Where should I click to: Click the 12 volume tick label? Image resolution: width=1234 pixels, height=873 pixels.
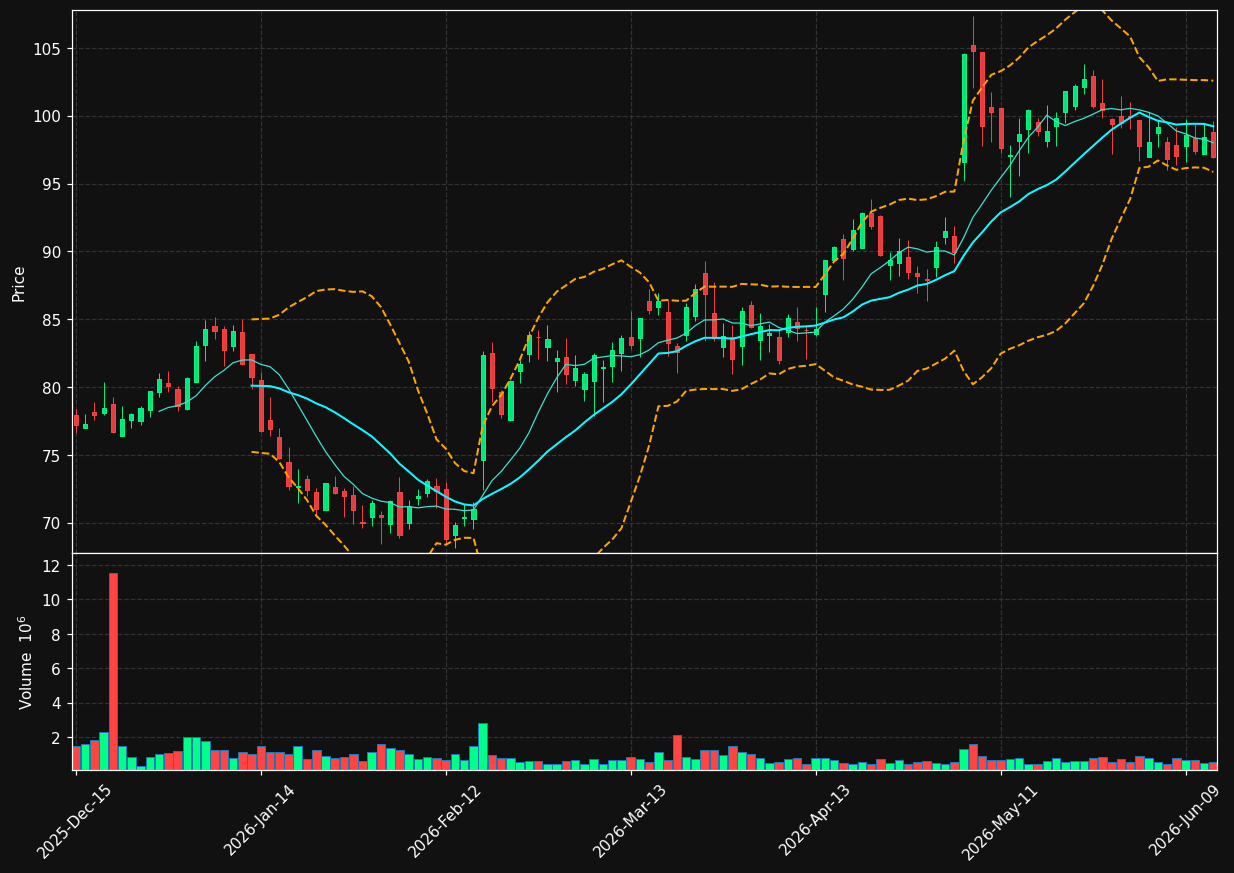53,566
